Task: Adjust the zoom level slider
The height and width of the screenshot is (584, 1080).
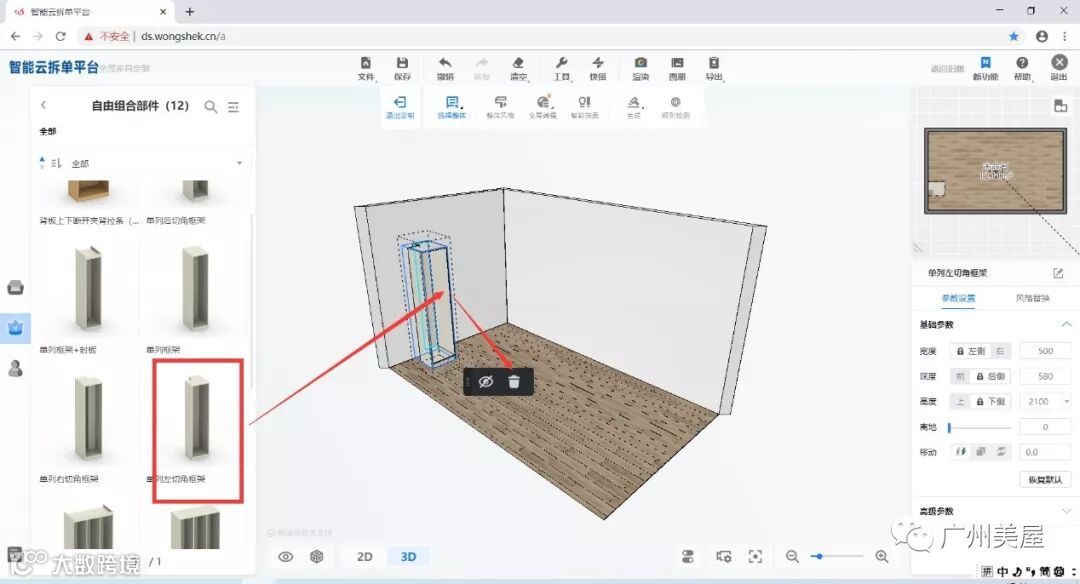Action: pos(836,556)
